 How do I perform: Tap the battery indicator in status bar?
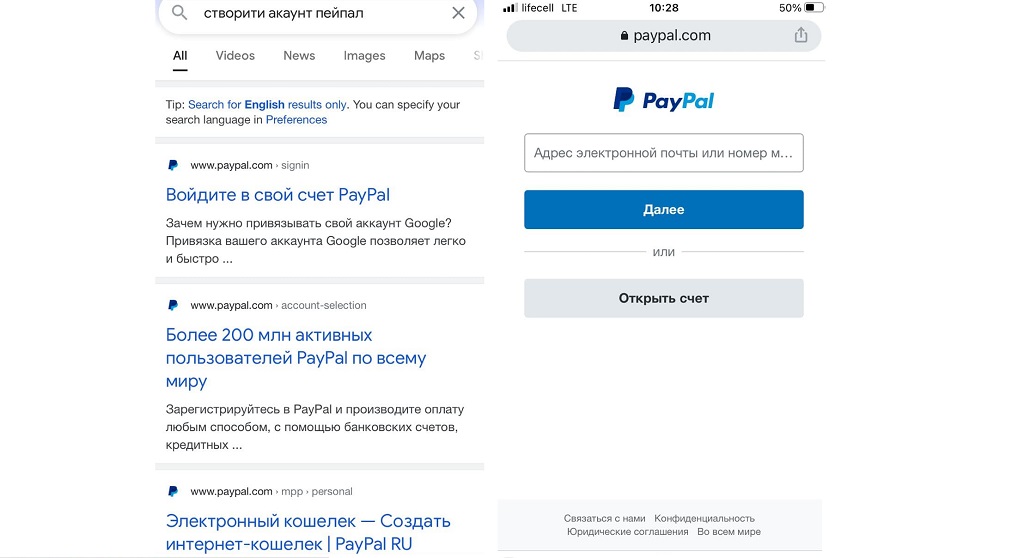pos(814,8)
